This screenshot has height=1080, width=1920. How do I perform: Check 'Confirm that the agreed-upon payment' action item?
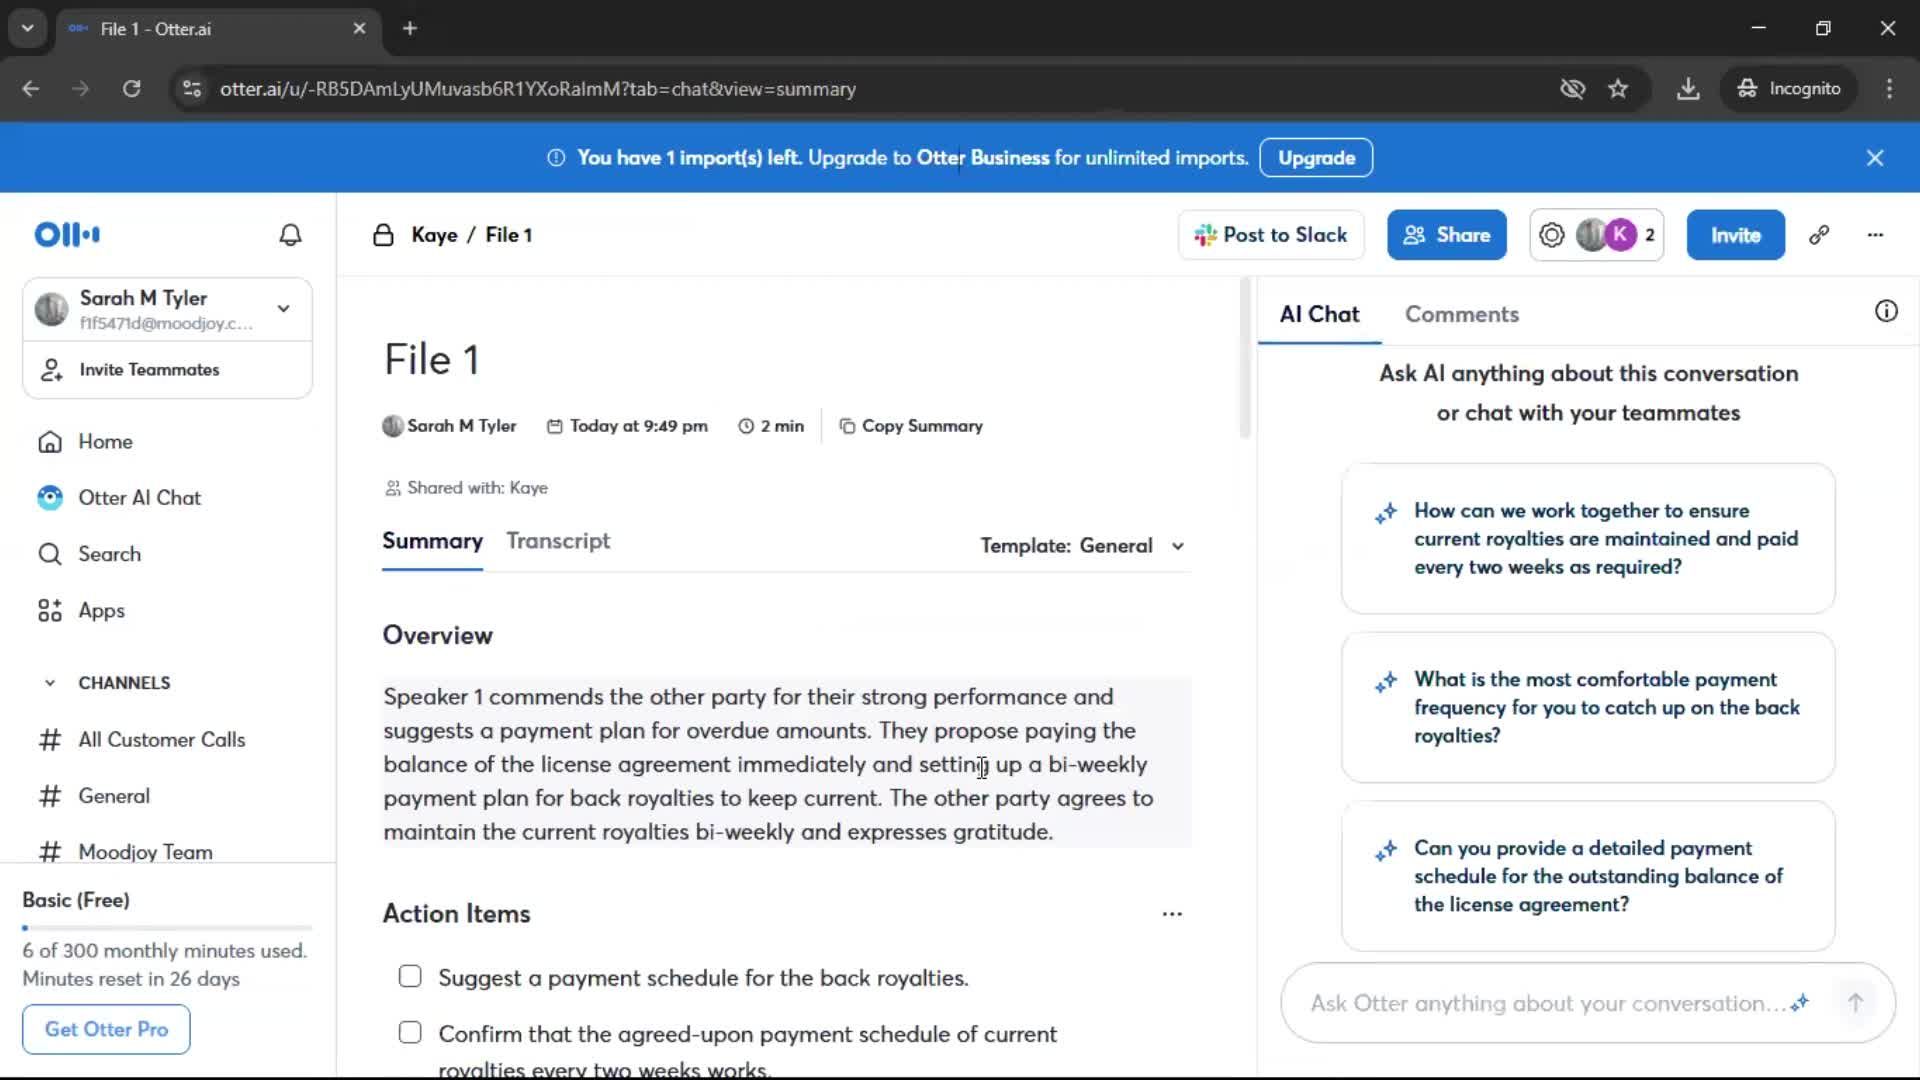click(x=410, y=1032)
